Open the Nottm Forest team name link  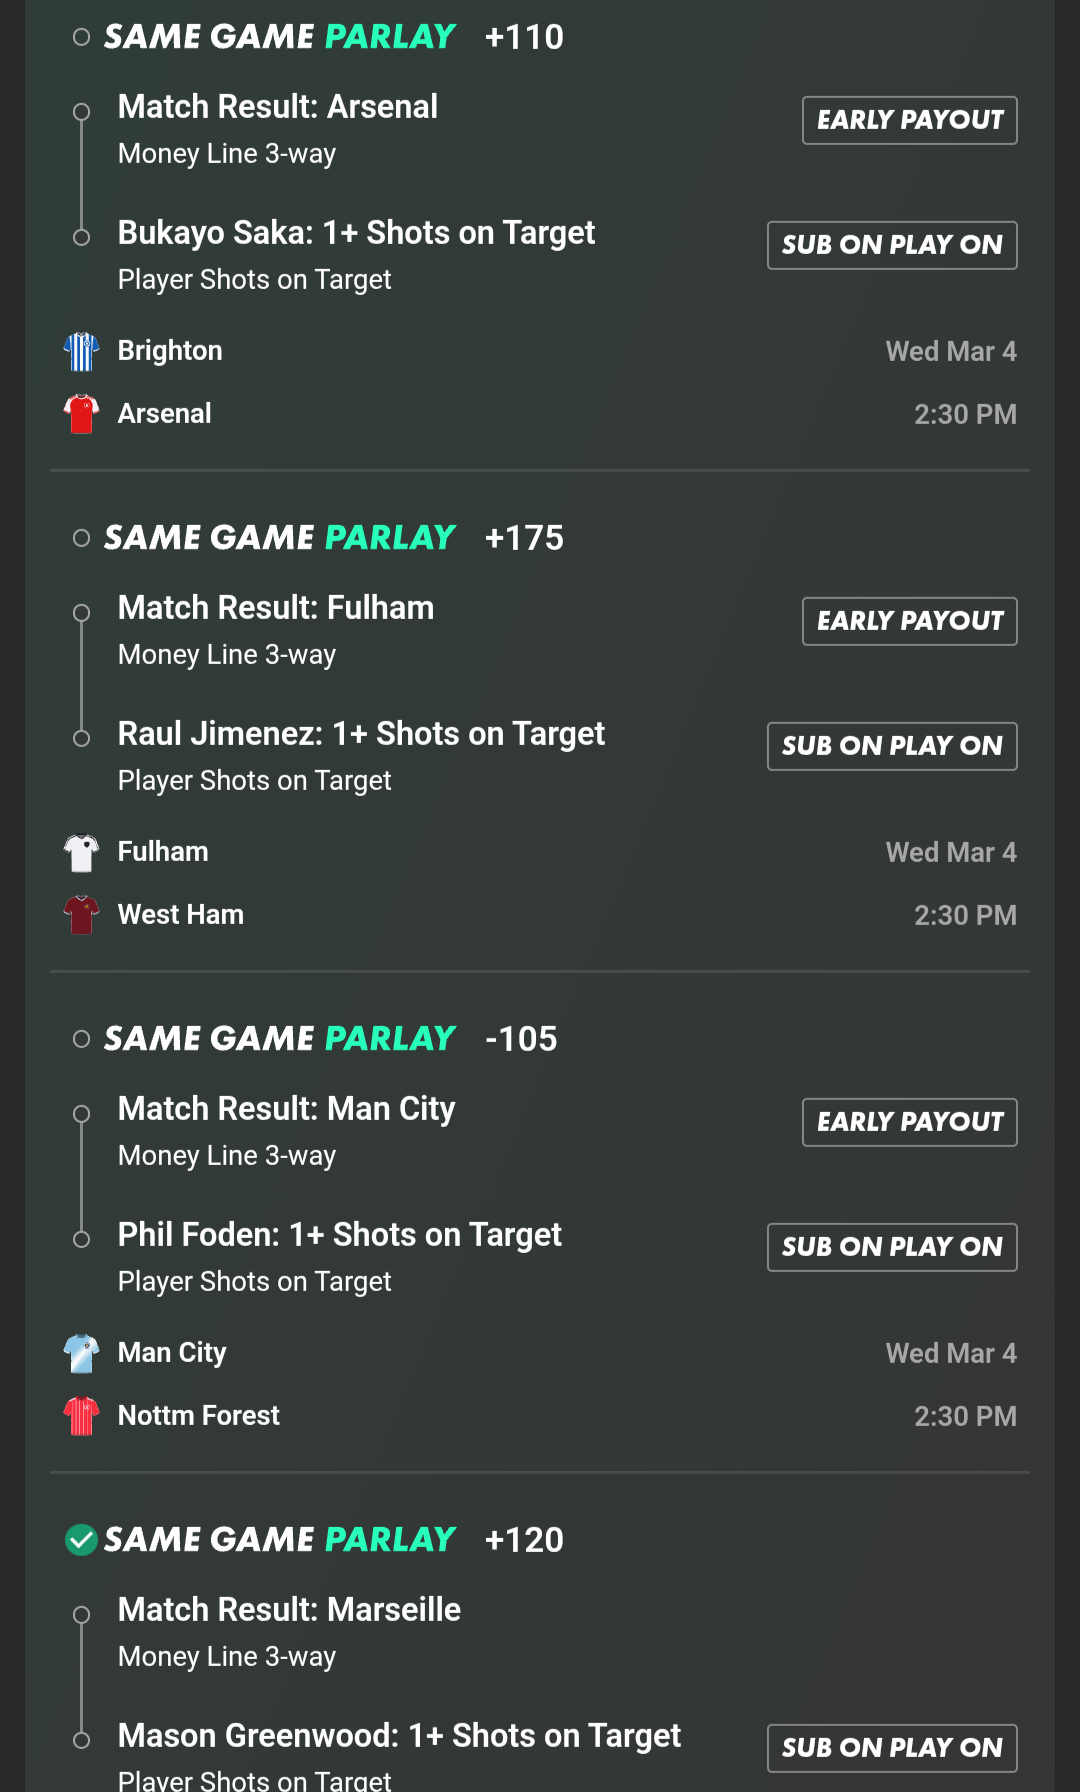tap(199, 1416)
